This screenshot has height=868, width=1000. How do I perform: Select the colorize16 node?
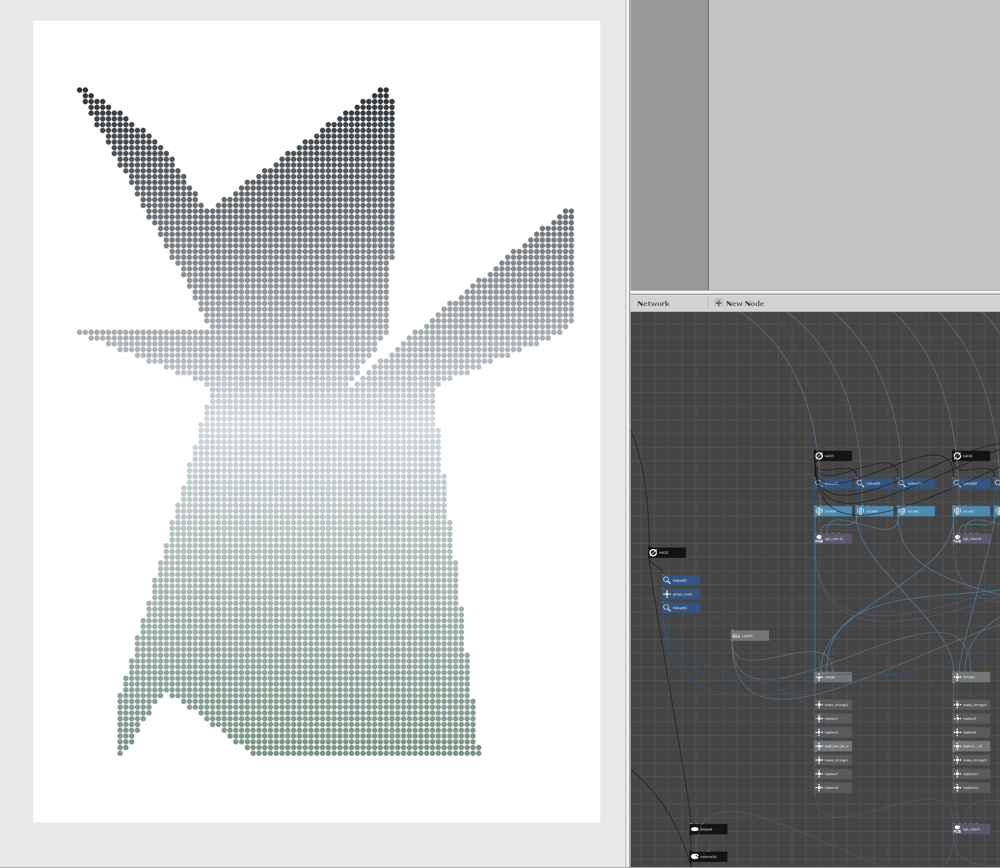709,857
